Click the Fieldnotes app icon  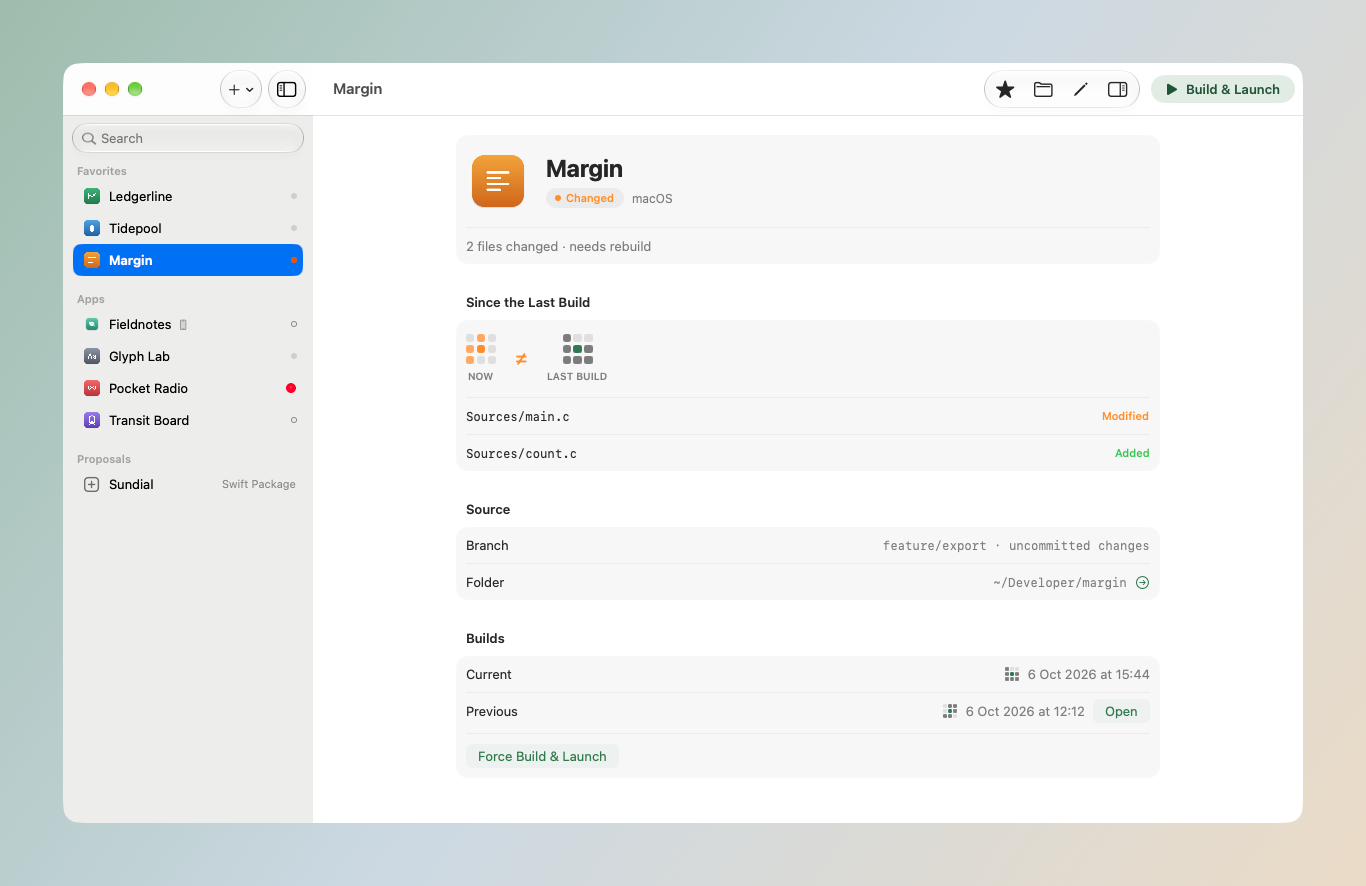[x=92, y=324]
